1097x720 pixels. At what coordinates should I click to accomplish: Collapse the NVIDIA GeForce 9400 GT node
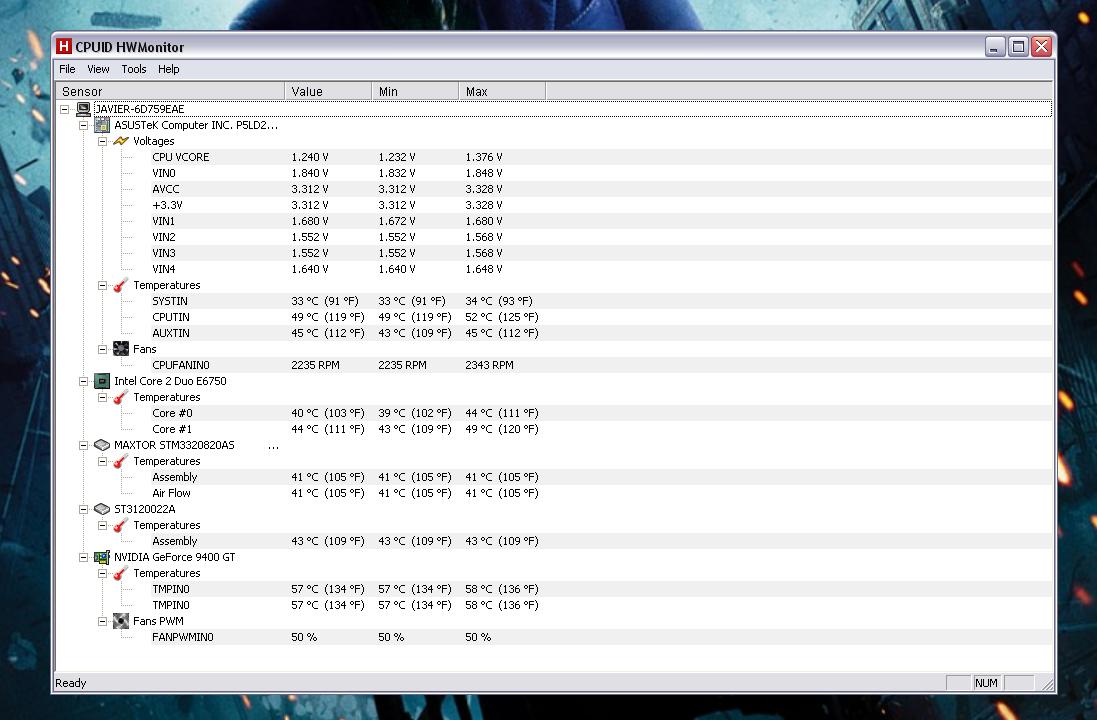(x=84, y=557)
